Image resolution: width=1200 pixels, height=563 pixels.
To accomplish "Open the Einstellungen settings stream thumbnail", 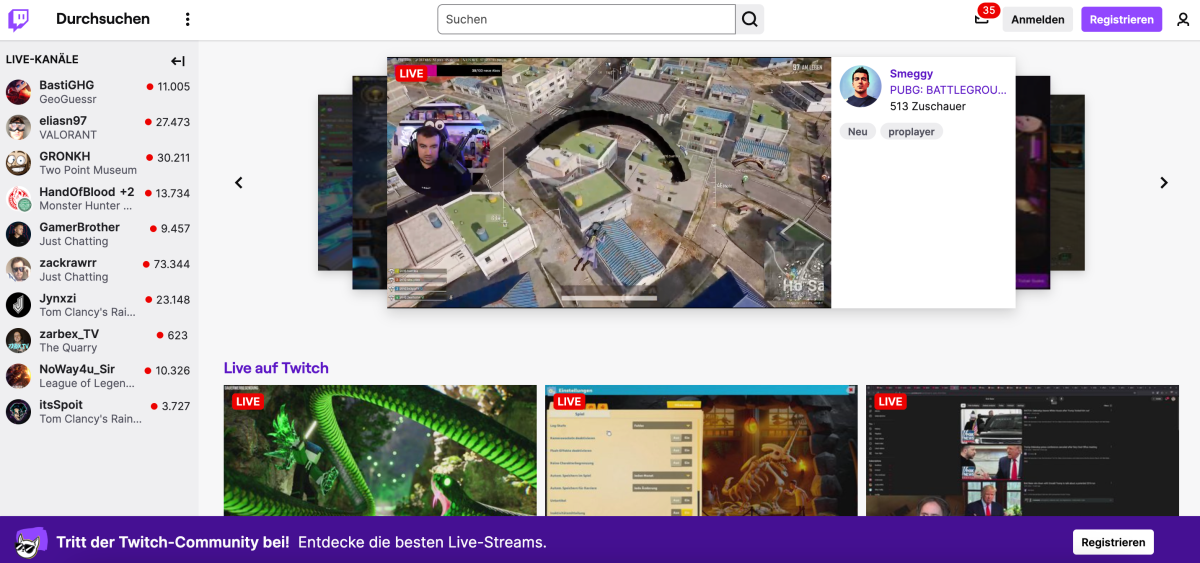I will 701,450.
